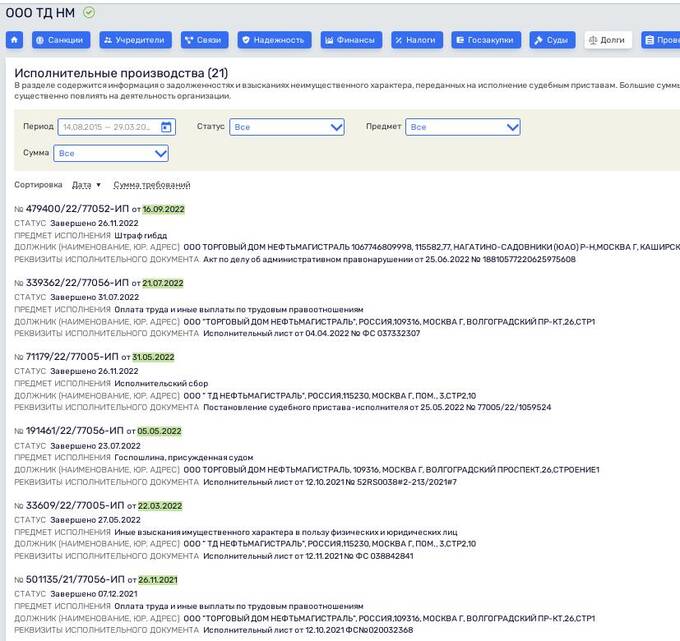Open the Финансы tab

pyautogui.click(x=351, y=40)
